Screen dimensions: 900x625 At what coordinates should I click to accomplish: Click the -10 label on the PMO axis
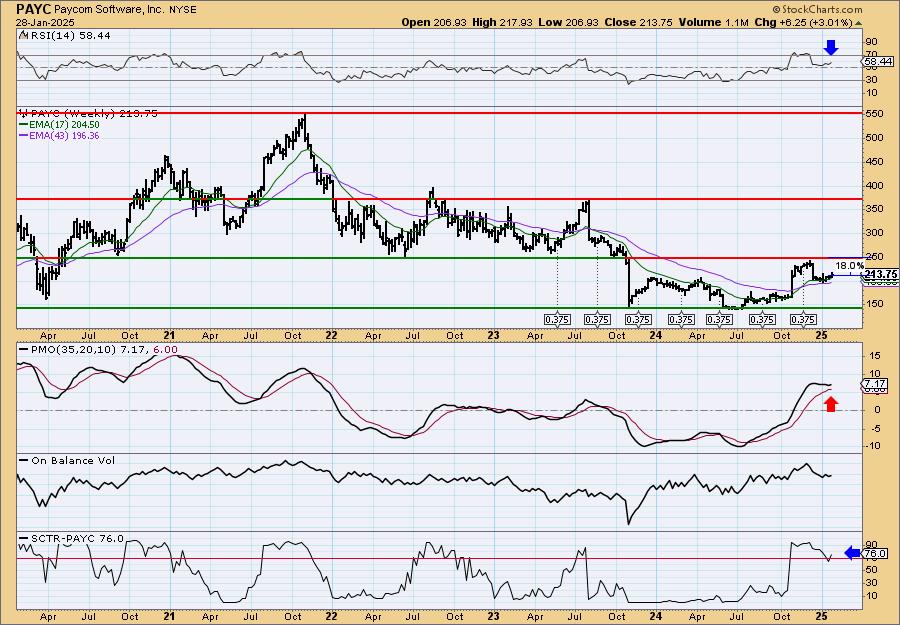tap(872, 445)
